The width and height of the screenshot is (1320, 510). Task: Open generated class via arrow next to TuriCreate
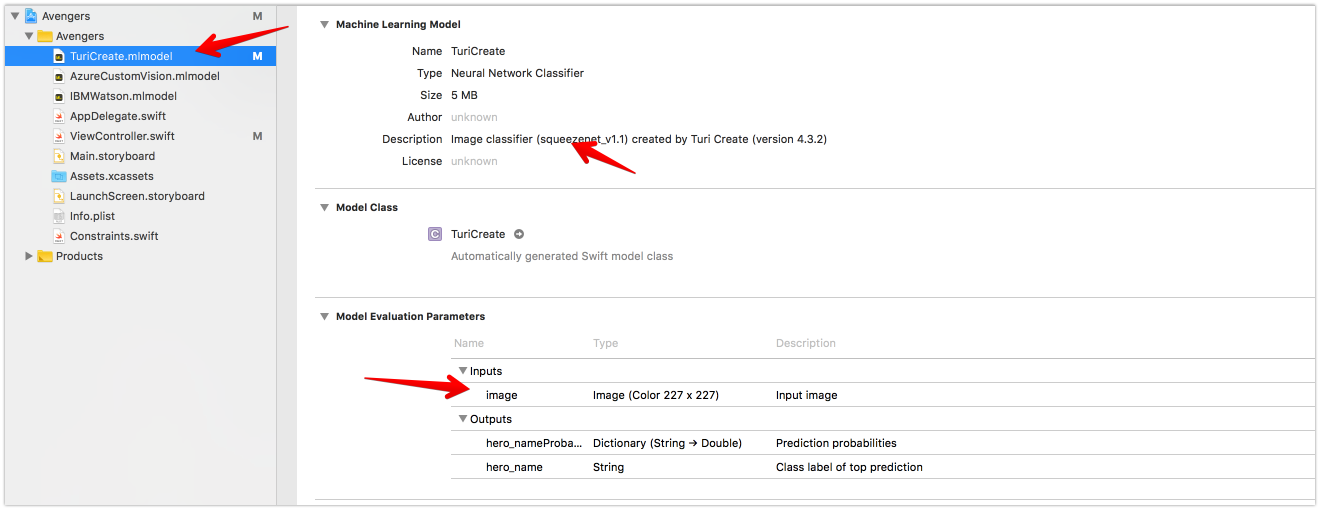(x=519, y=234)
